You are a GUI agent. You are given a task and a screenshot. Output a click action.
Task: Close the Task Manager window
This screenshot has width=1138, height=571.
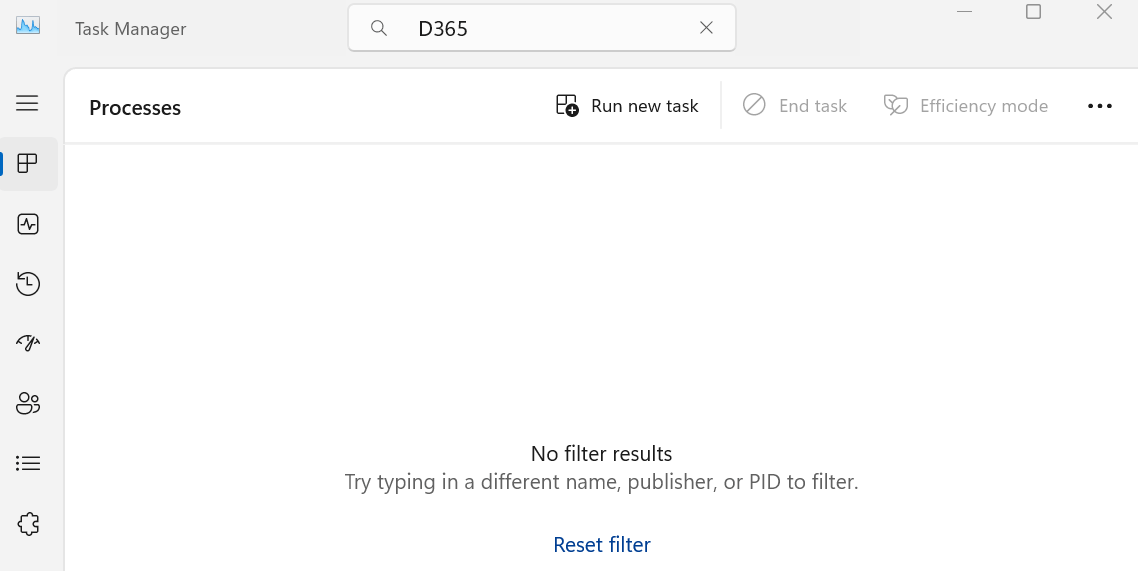(x=1104, y=12)
